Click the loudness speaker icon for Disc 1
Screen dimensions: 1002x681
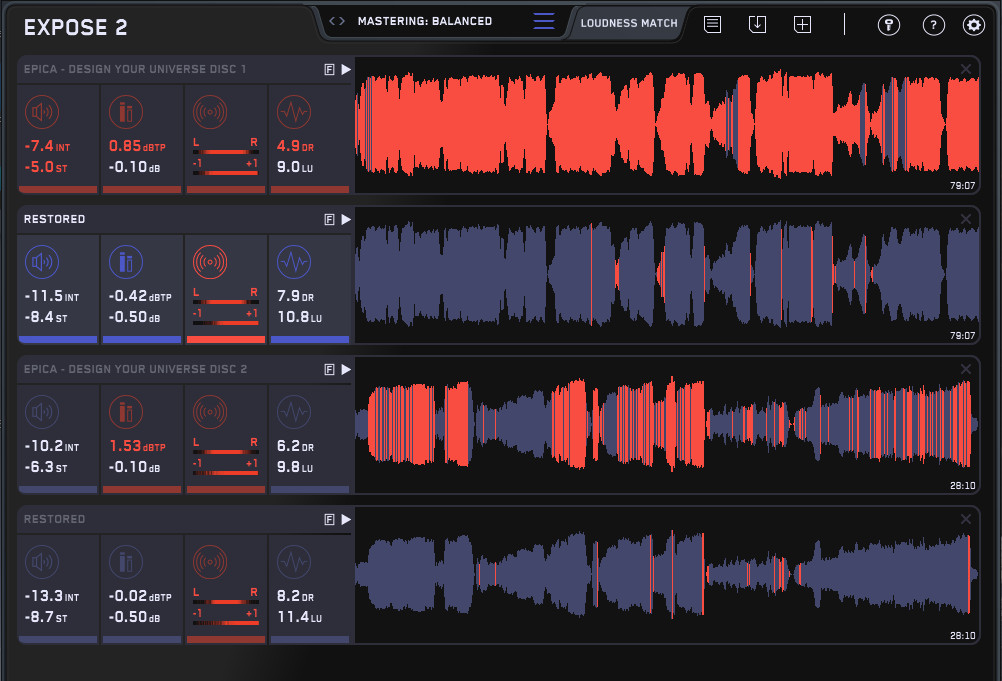(x=42, y=112)
